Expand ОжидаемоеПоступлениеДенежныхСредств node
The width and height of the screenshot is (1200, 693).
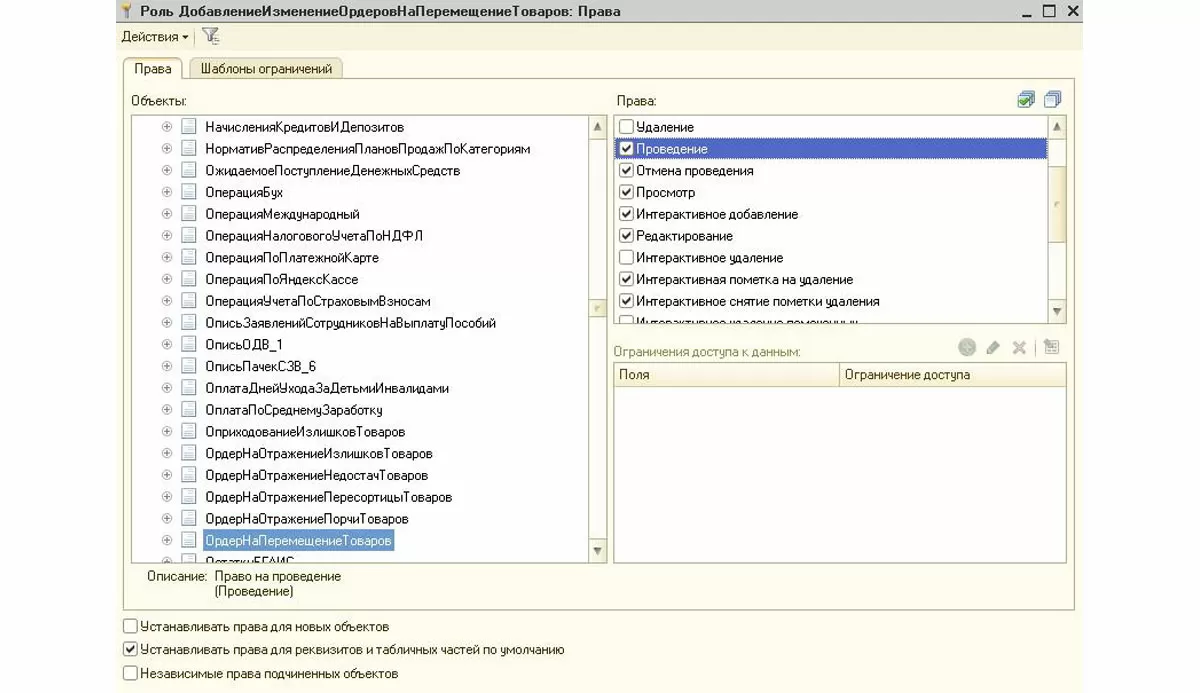[167, 171]
